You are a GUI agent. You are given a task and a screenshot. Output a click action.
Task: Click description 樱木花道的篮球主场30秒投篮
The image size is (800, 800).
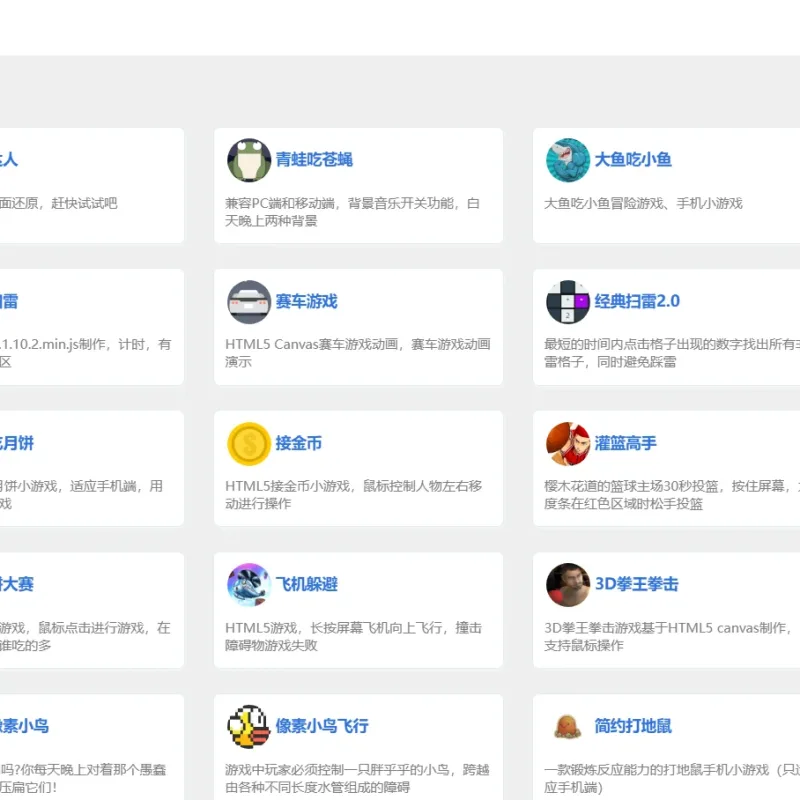click(x=631, y=486)
